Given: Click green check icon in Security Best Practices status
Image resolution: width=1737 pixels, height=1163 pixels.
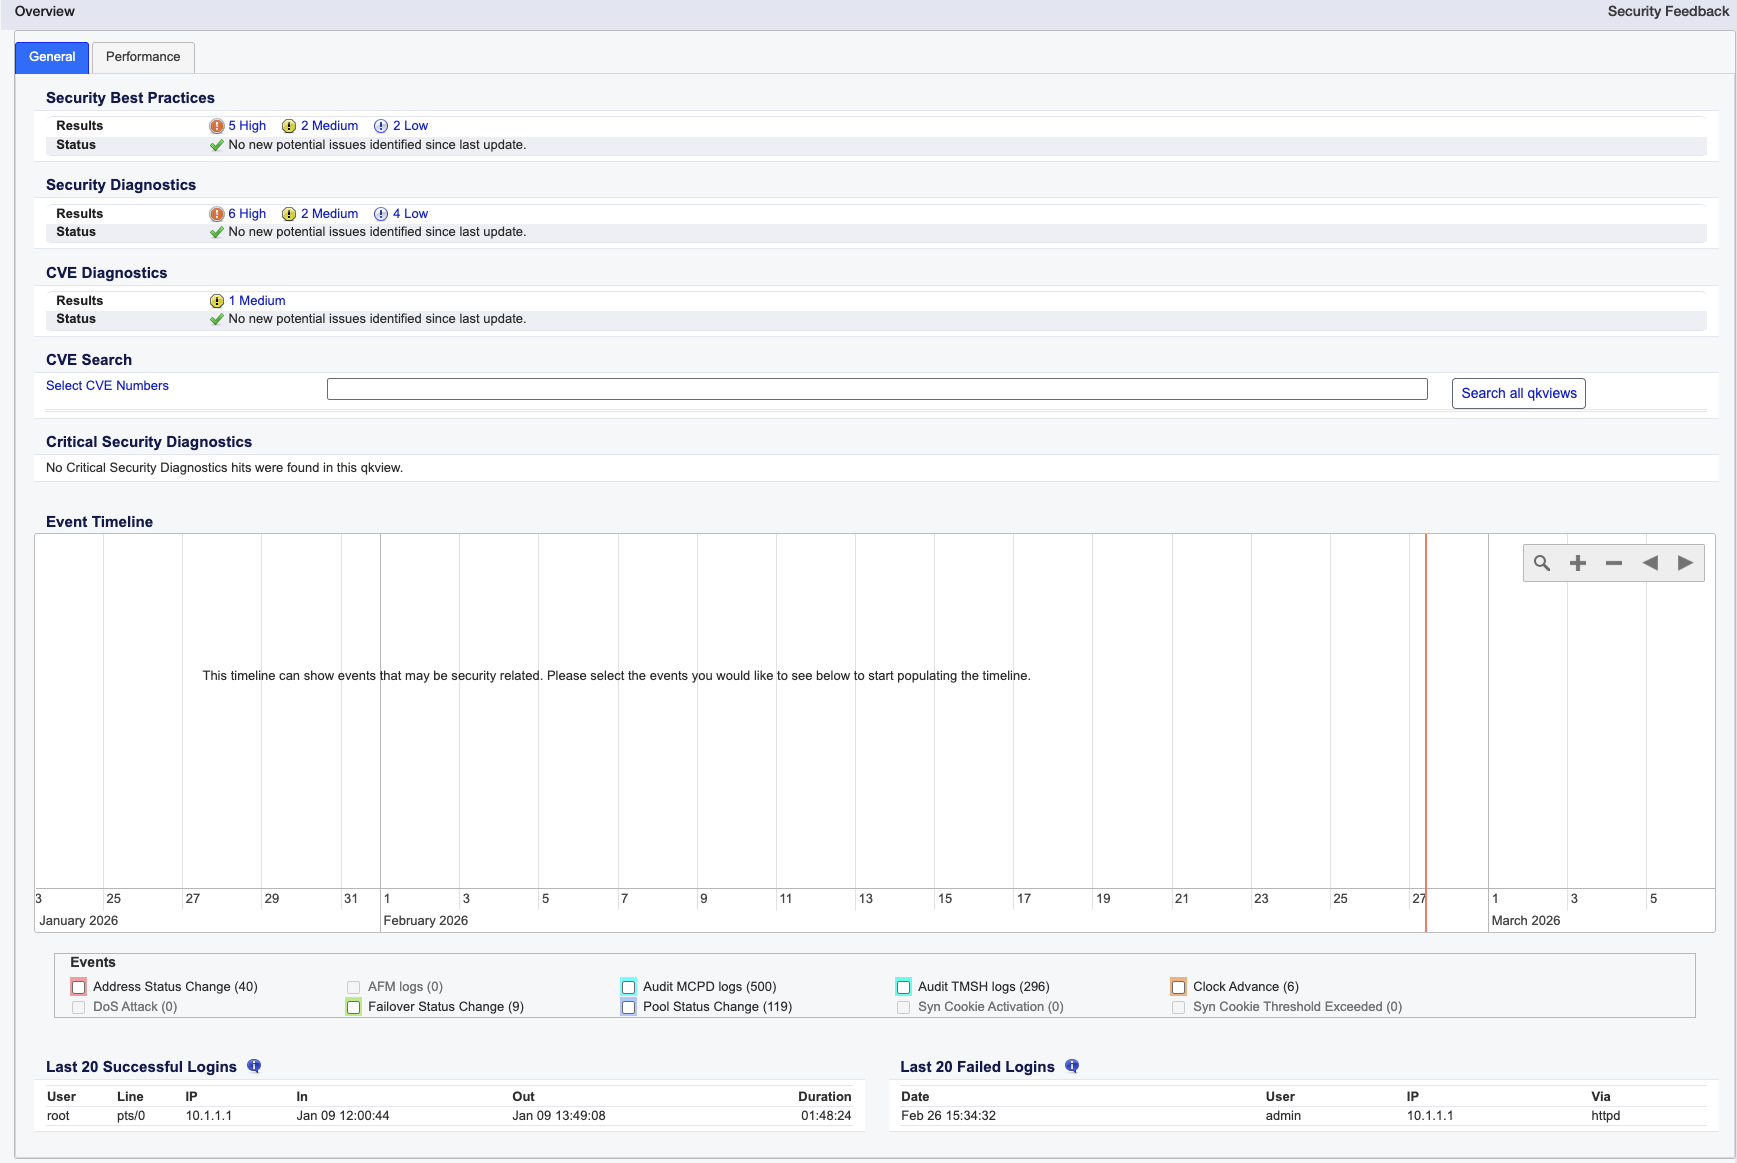Looking at the screenshot, I should (217, 145).
